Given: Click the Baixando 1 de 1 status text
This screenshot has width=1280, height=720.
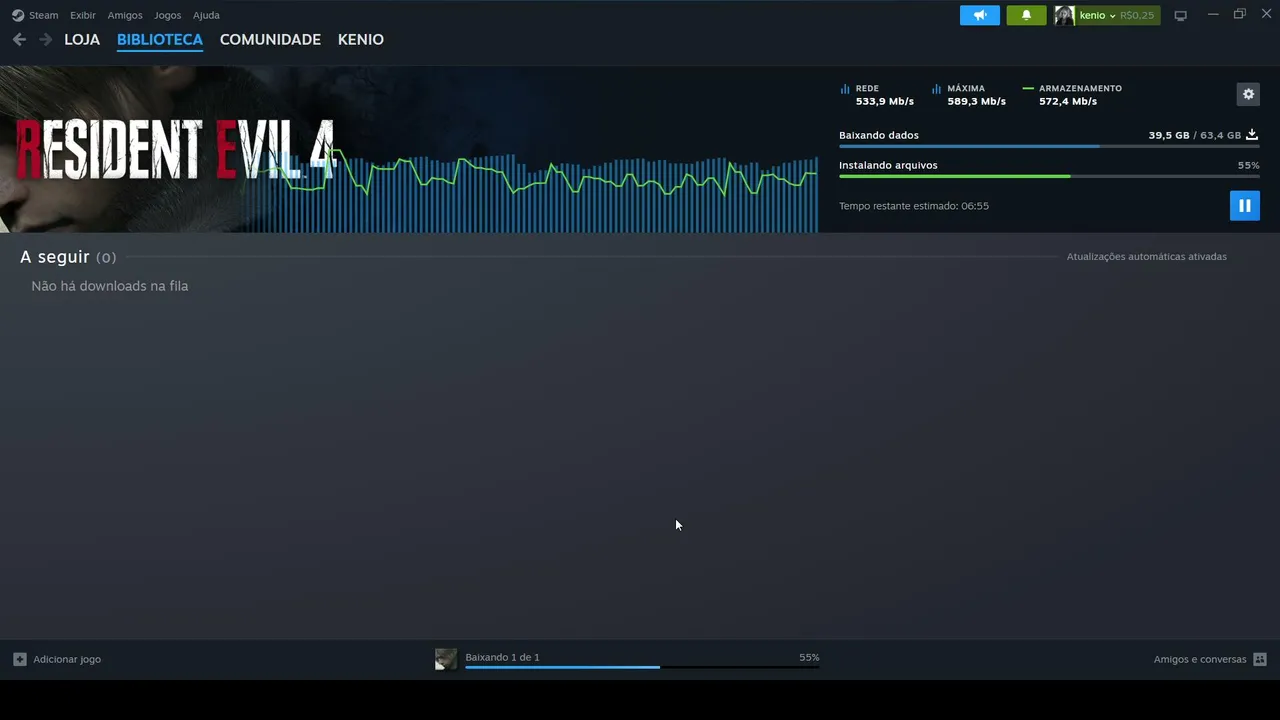Looking at the screenshot, I should pos(502,657).
